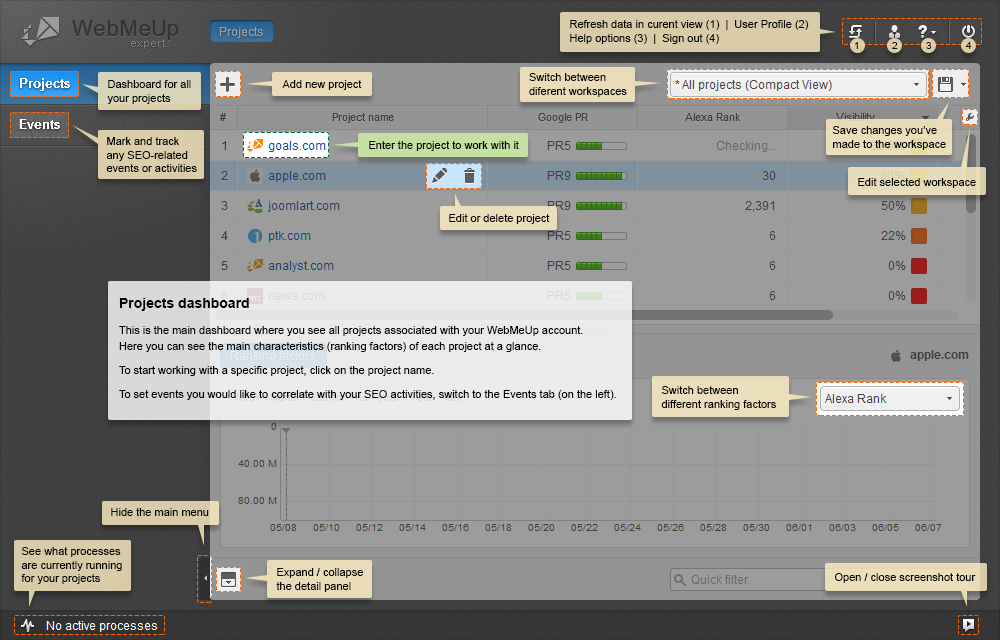Click the Visibility column sort arrow
1000x640 pixels.
coord(925,117)
